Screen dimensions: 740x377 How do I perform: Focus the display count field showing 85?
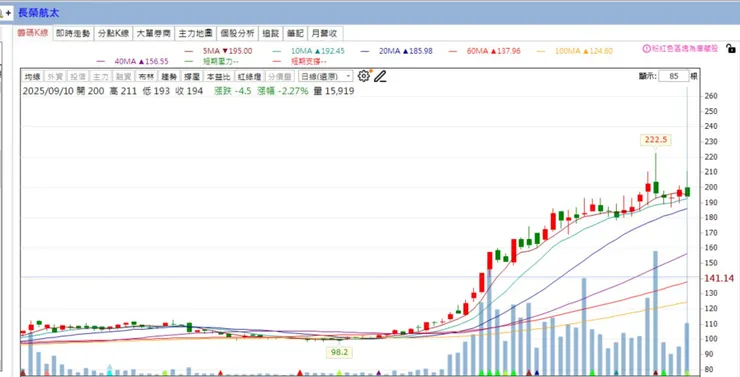point(674,76)
